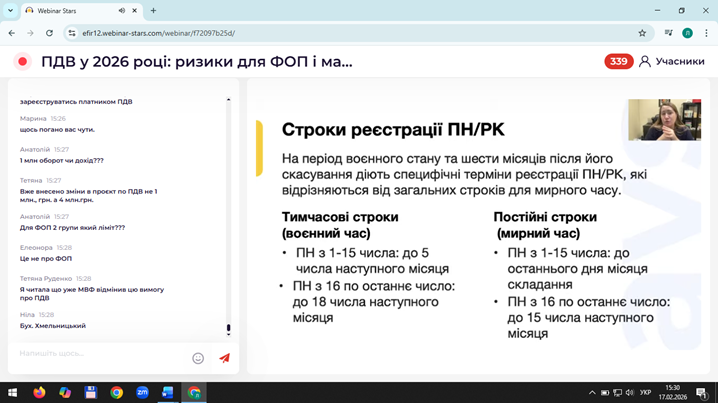Toggle the system volume icon in tray
718x403 pixels.
coord(629,392)
